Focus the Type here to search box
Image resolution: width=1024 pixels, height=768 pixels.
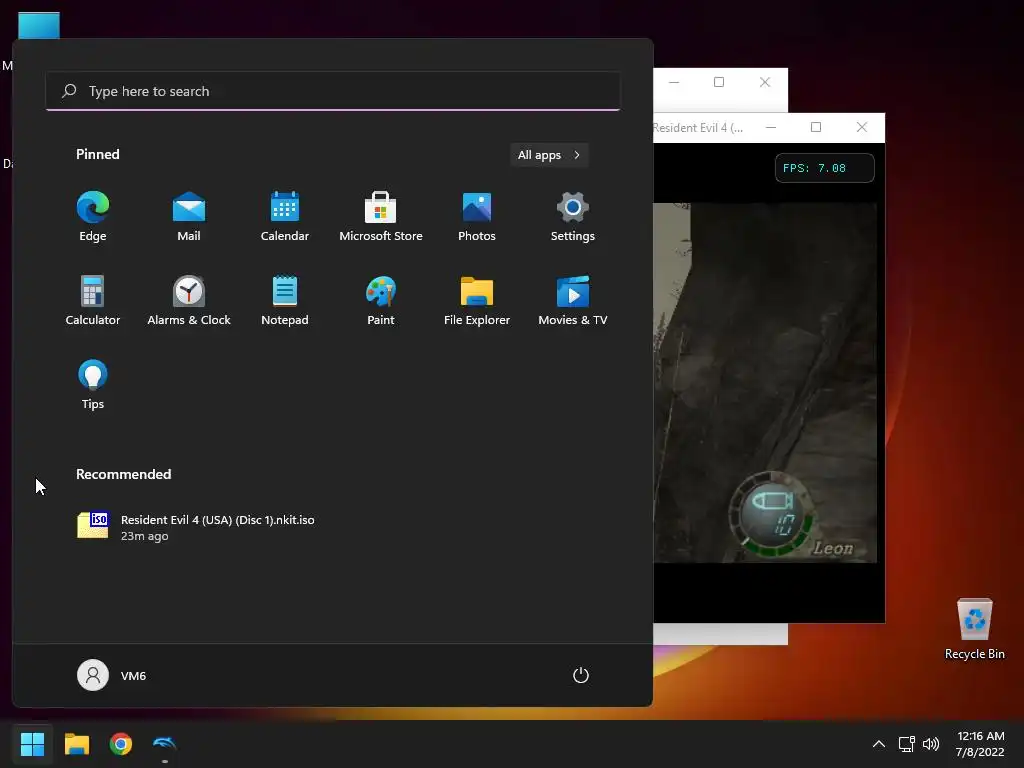pos(333,91)
